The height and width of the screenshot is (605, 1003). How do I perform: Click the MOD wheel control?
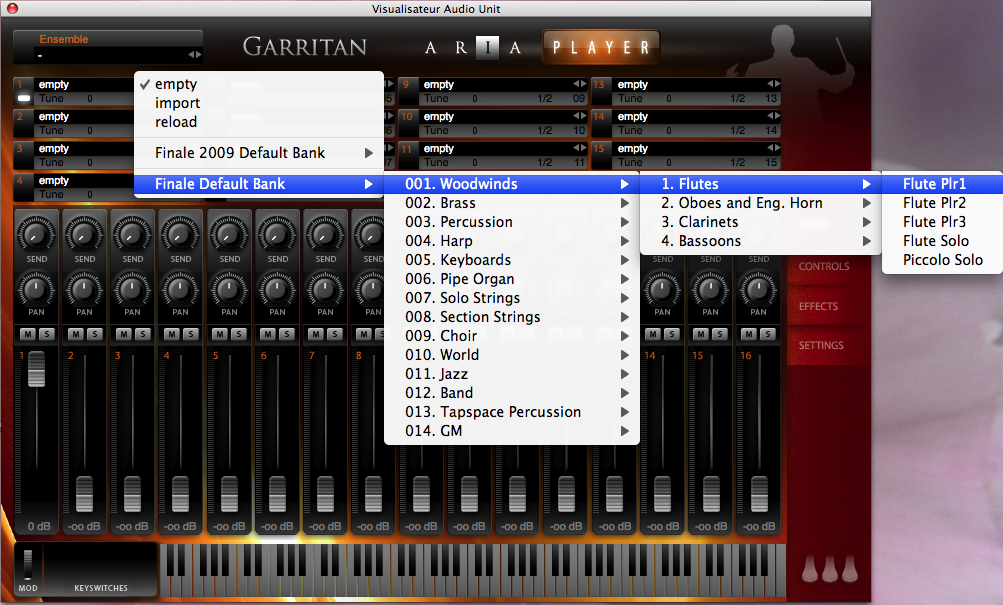coord(28,565)
